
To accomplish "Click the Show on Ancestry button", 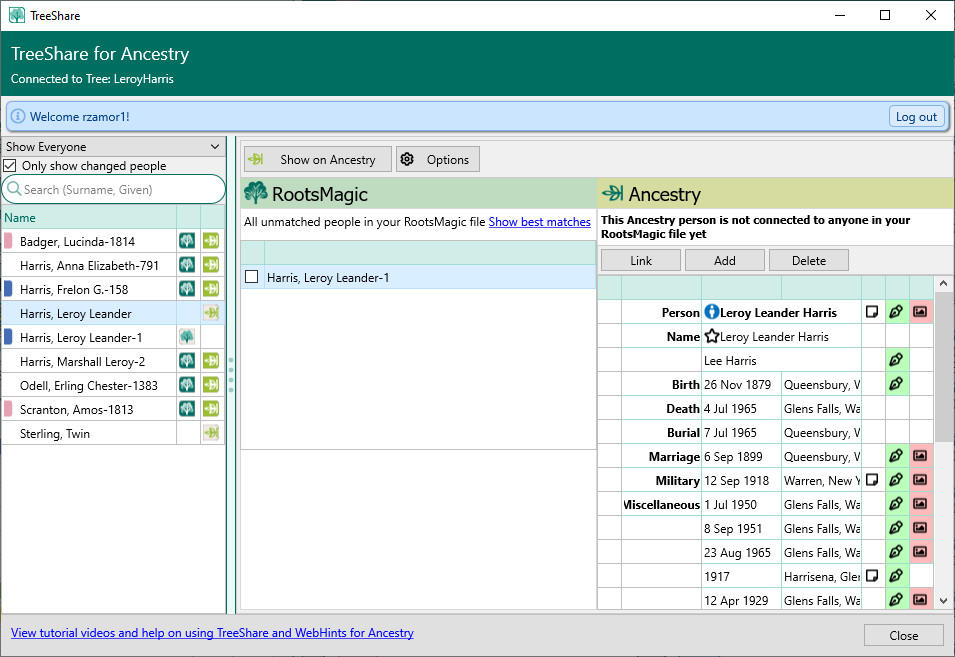I will (x=317, y=159).
